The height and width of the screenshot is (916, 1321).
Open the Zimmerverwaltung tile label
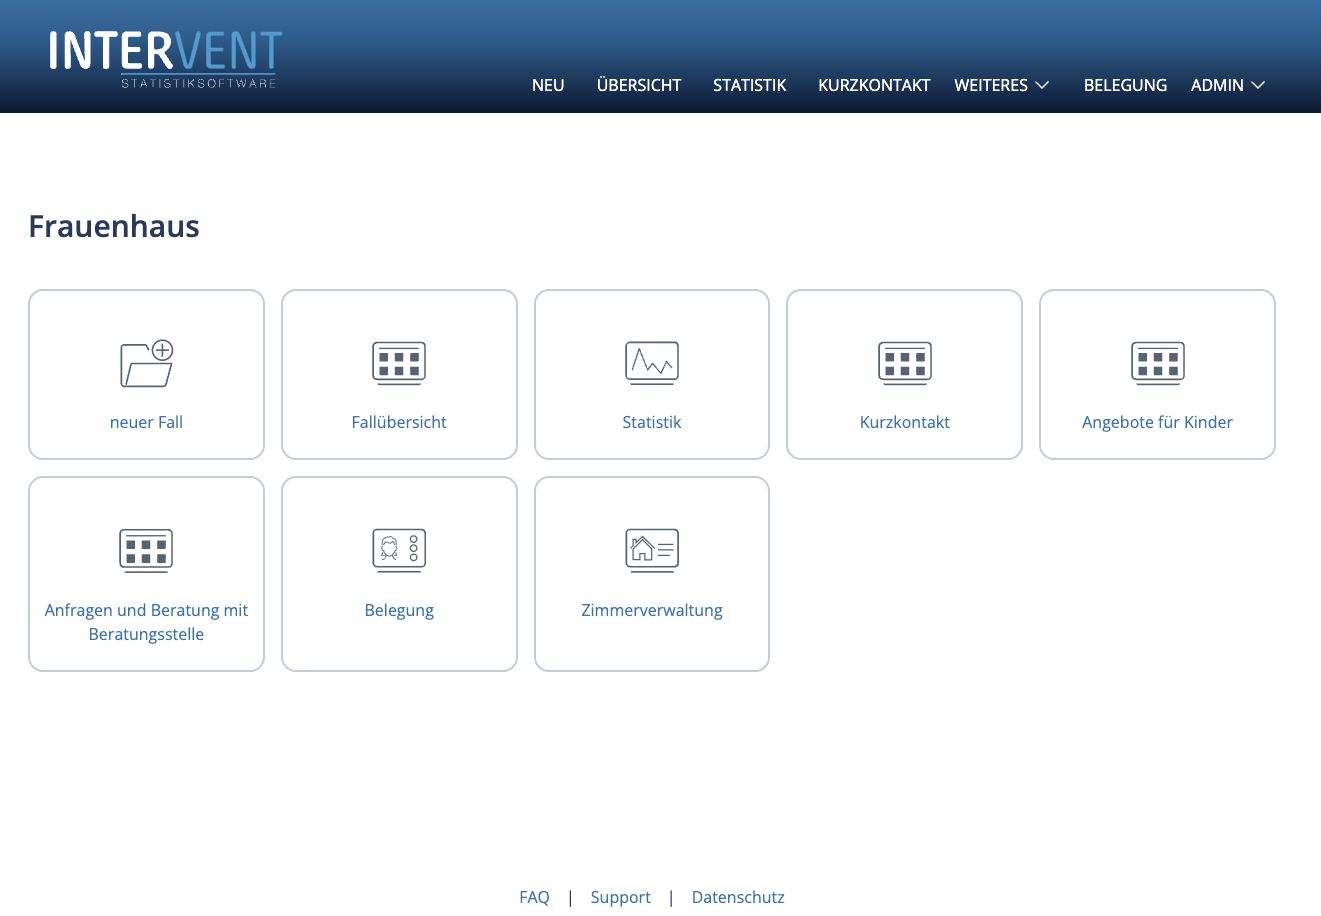click(652, 610)
